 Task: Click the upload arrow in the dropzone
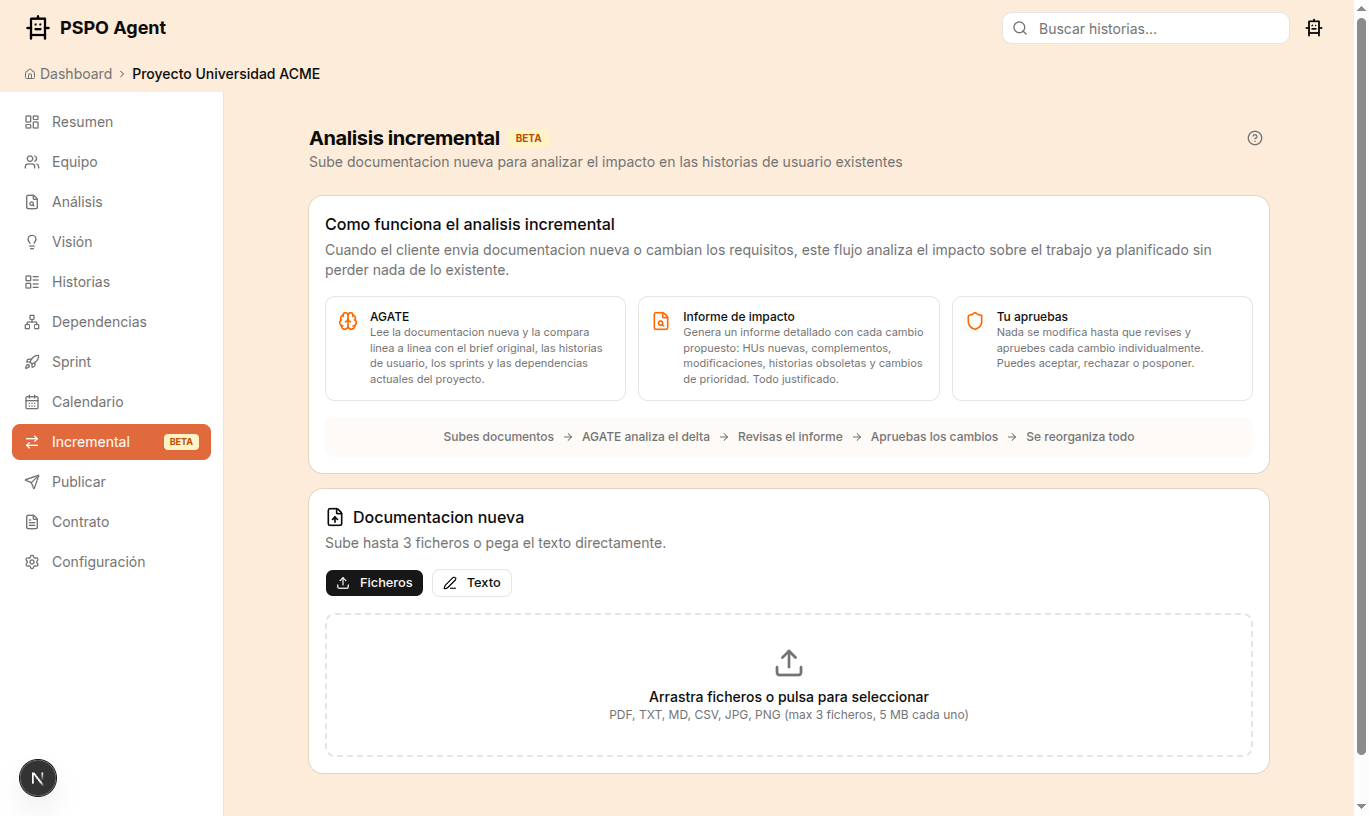pos(789,662)
